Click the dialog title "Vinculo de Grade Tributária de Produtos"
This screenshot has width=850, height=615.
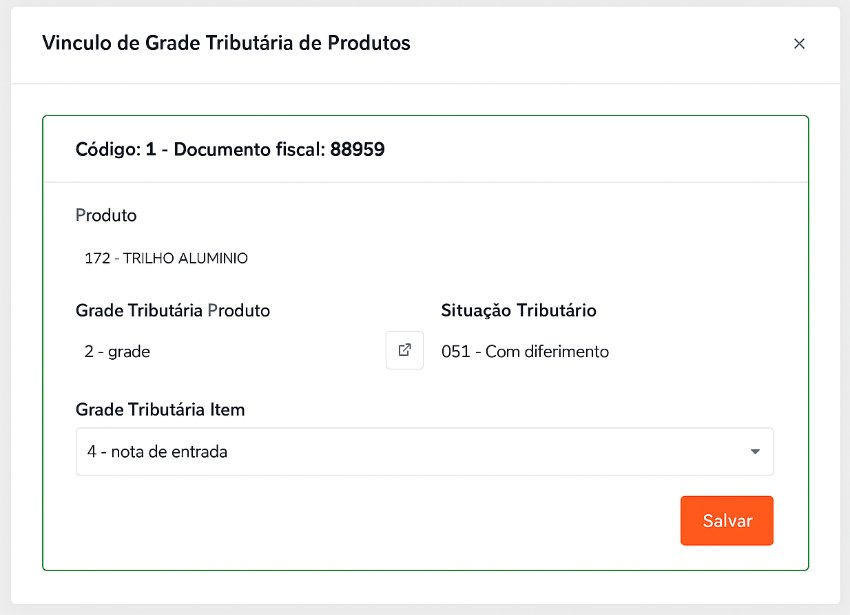click(x=226, y=43)
